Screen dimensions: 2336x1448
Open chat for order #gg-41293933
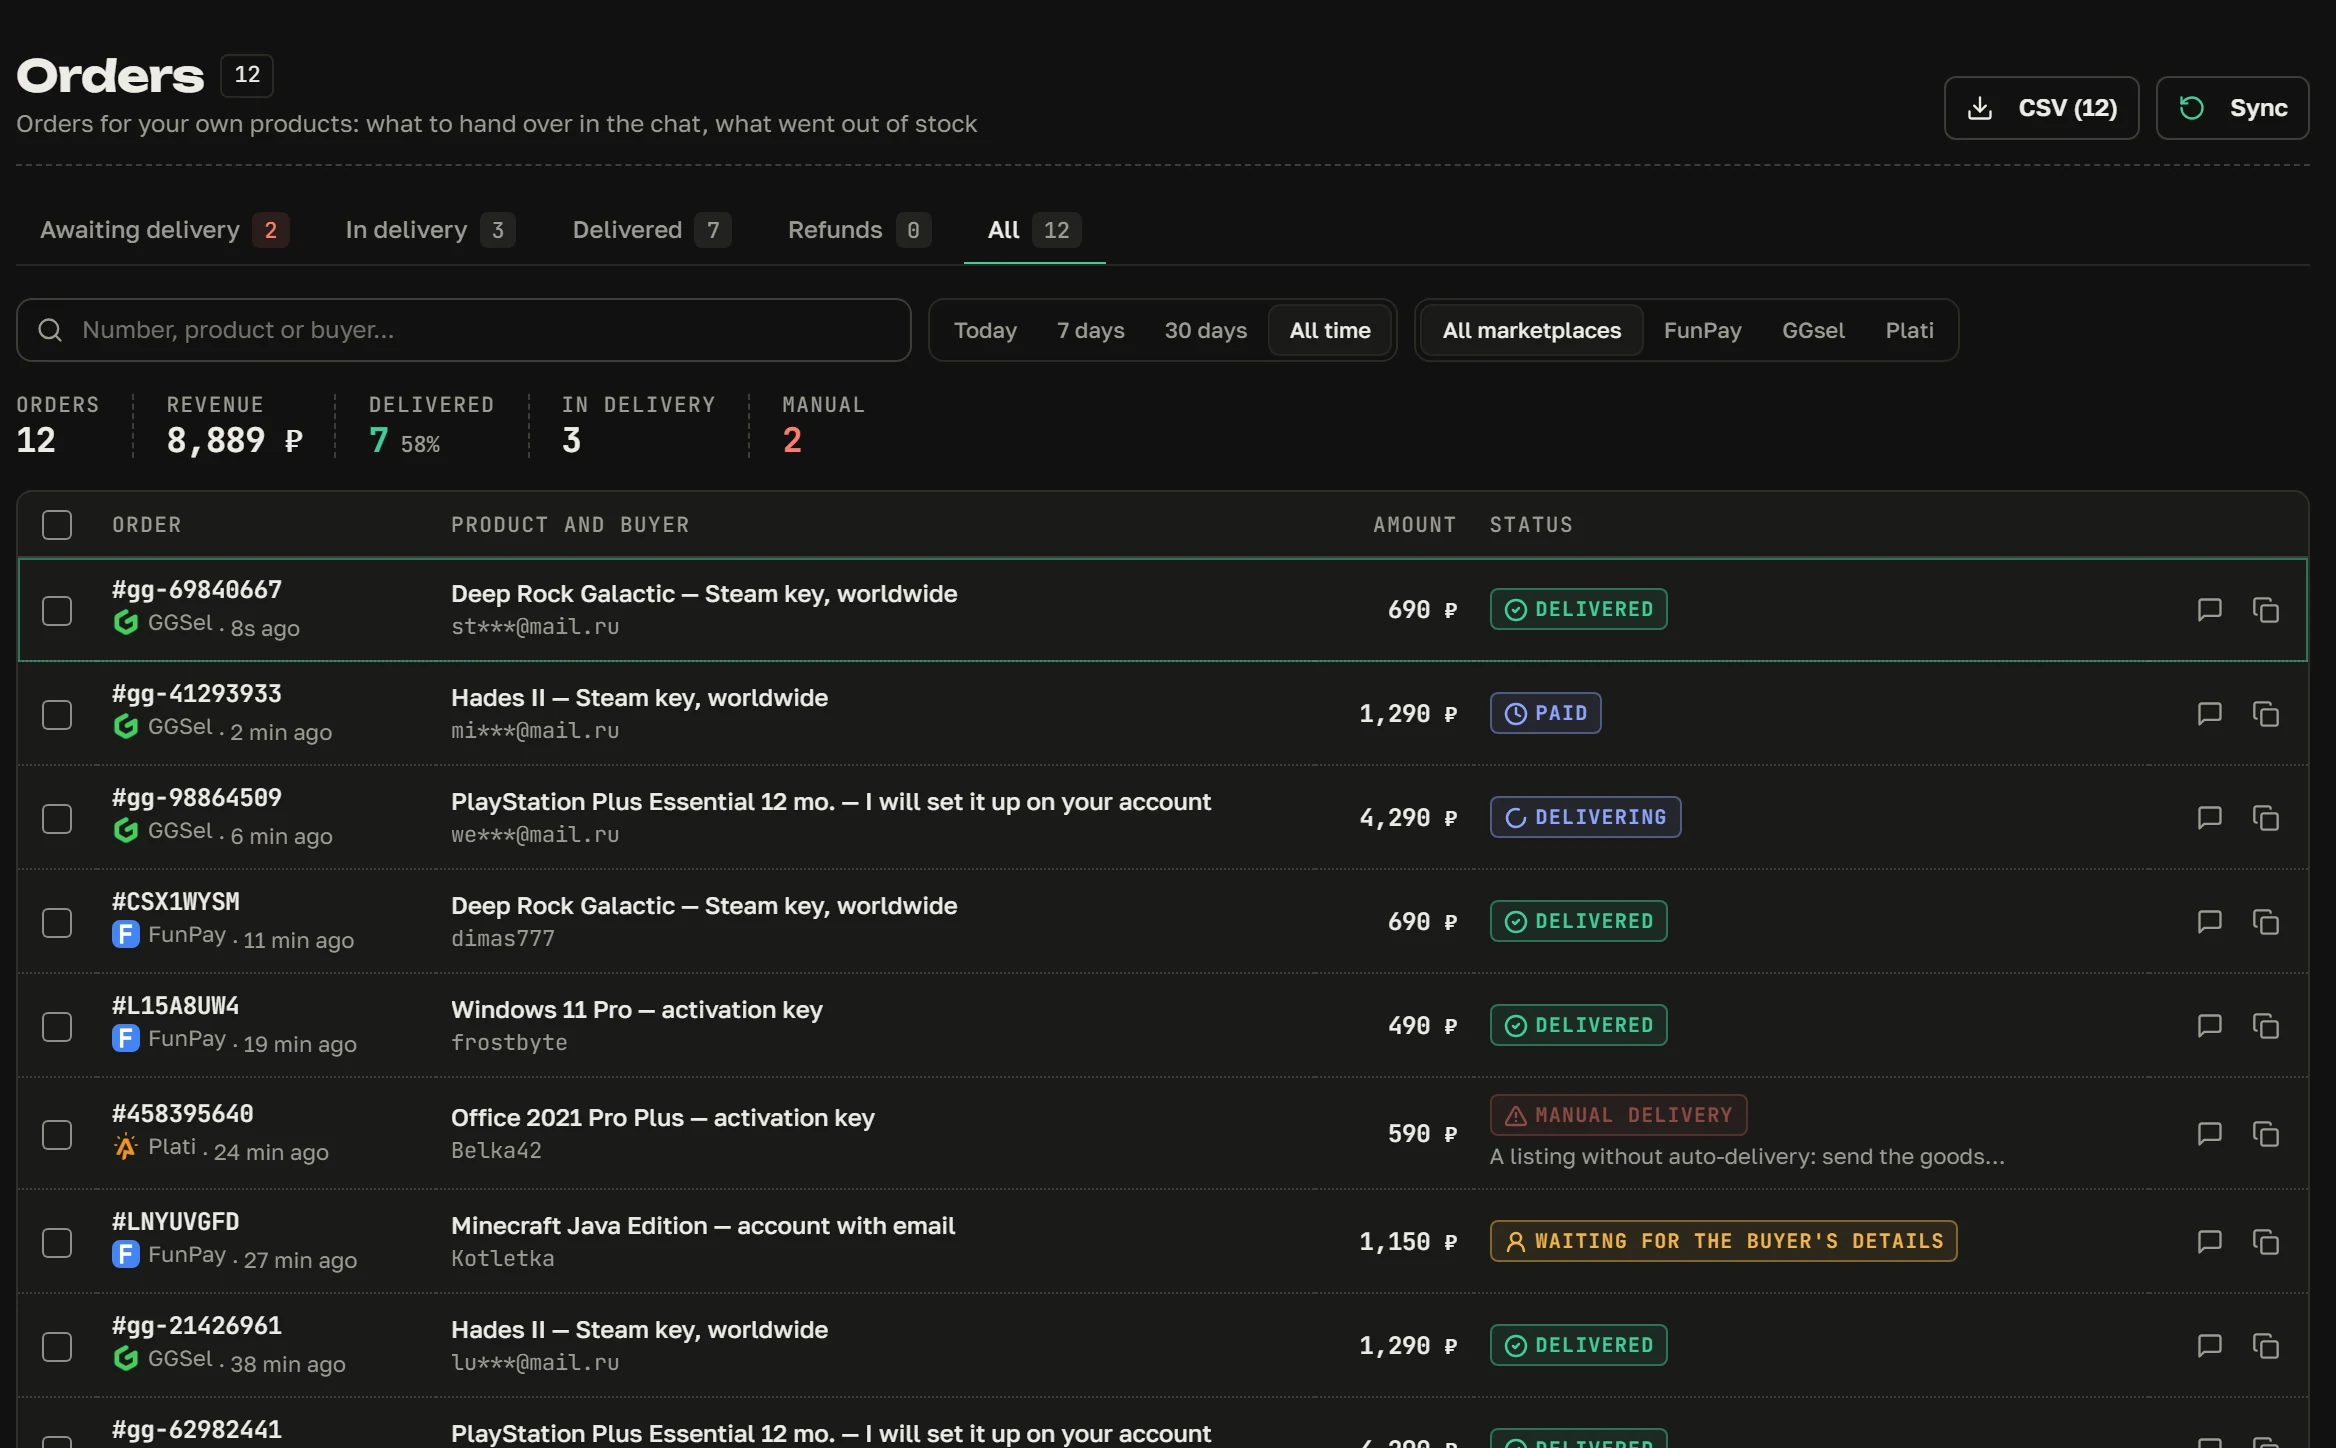coord(2209,714)
